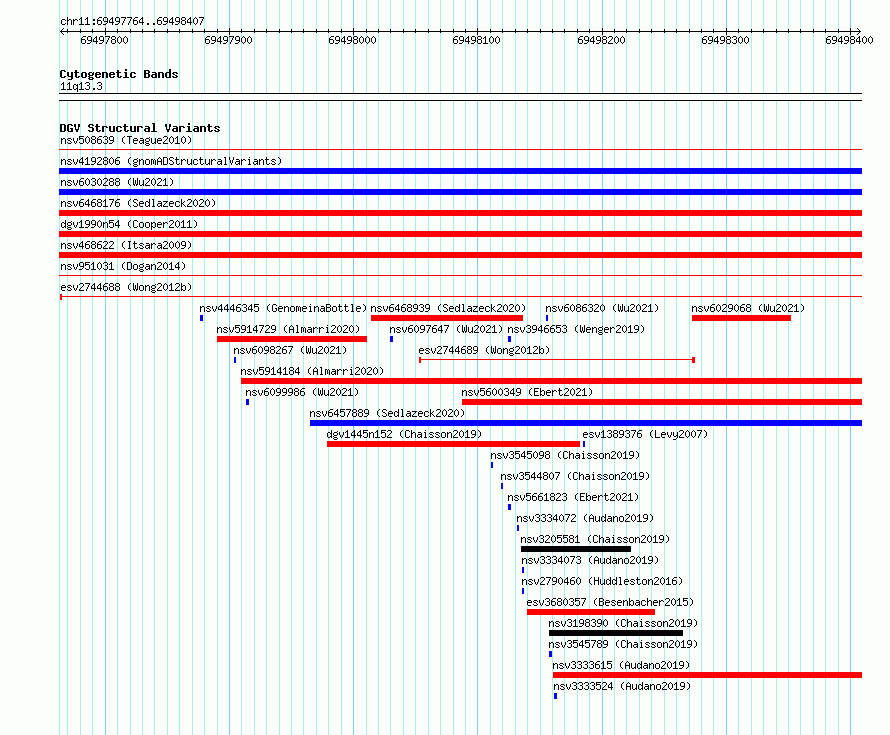Open nsv6097647 (Wu2021) label
Viewport: 890px width, 735px height.
(446, 329)
